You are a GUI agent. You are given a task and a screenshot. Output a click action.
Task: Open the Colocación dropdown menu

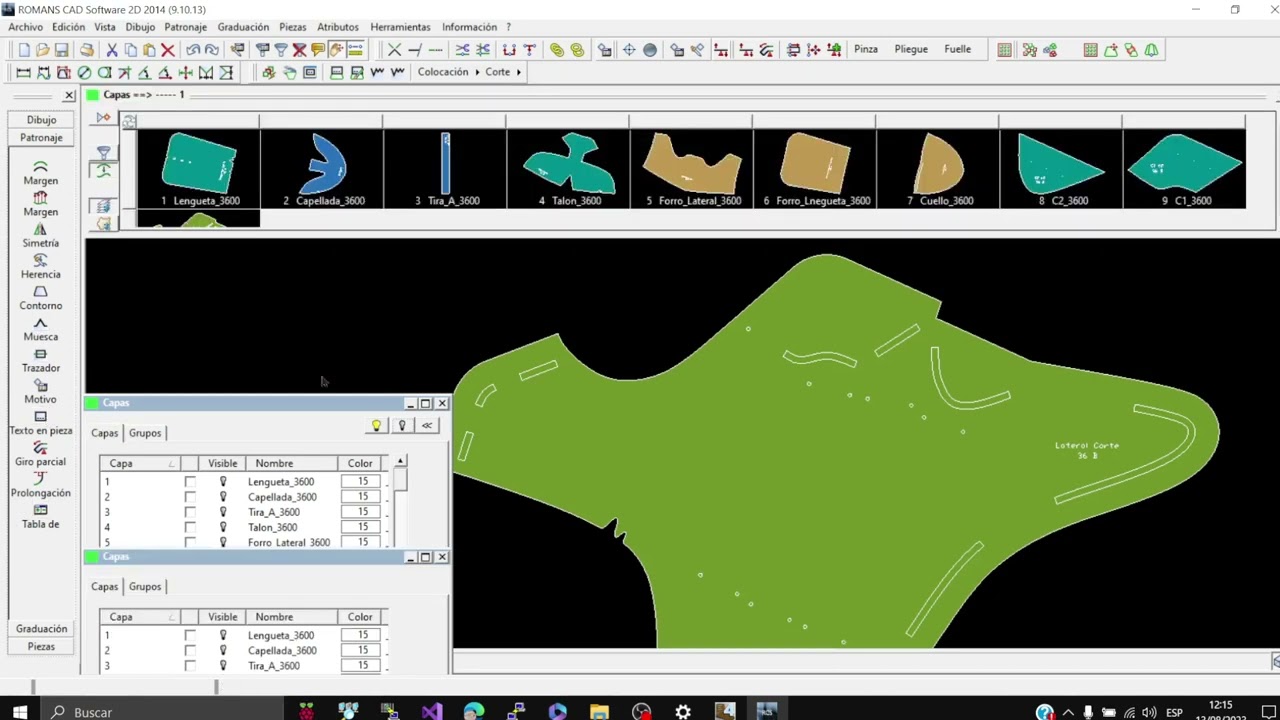[x=448, y=72]
